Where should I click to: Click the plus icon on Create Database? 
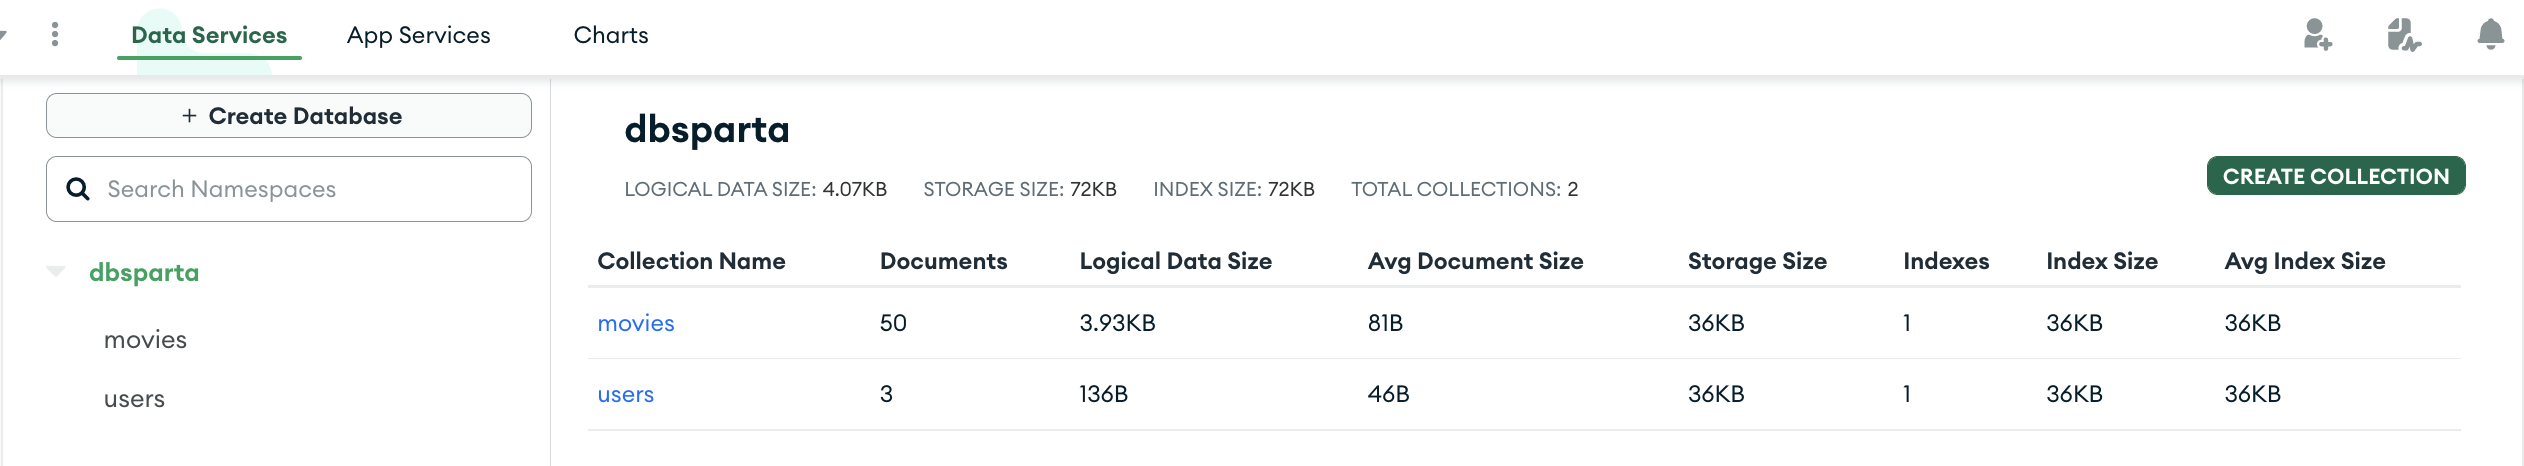click(189, 116)
